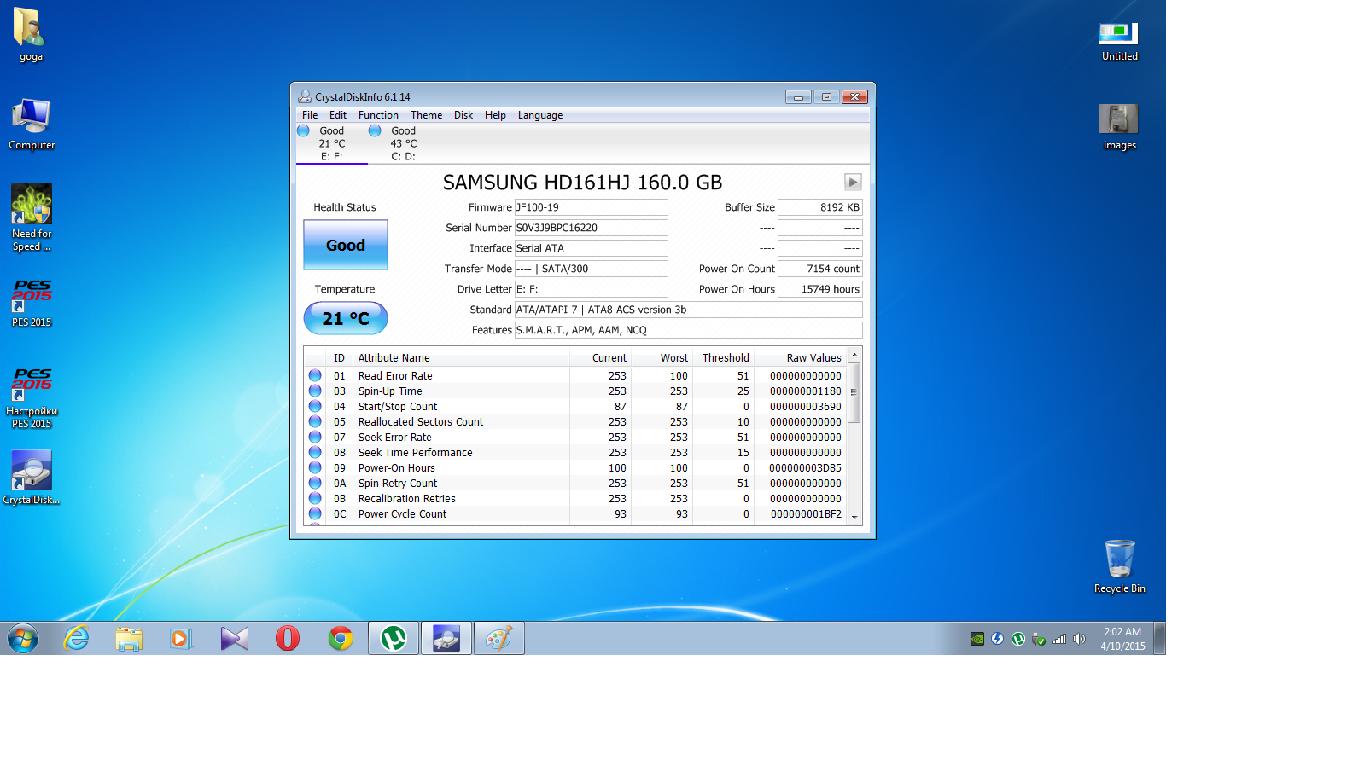
Task: Click the volume icon in system tray
Action: tap(1079, 639)
